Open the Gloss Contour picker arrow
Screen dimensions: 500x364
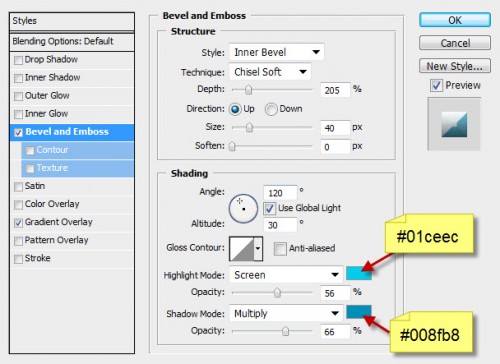coord(258,249)
